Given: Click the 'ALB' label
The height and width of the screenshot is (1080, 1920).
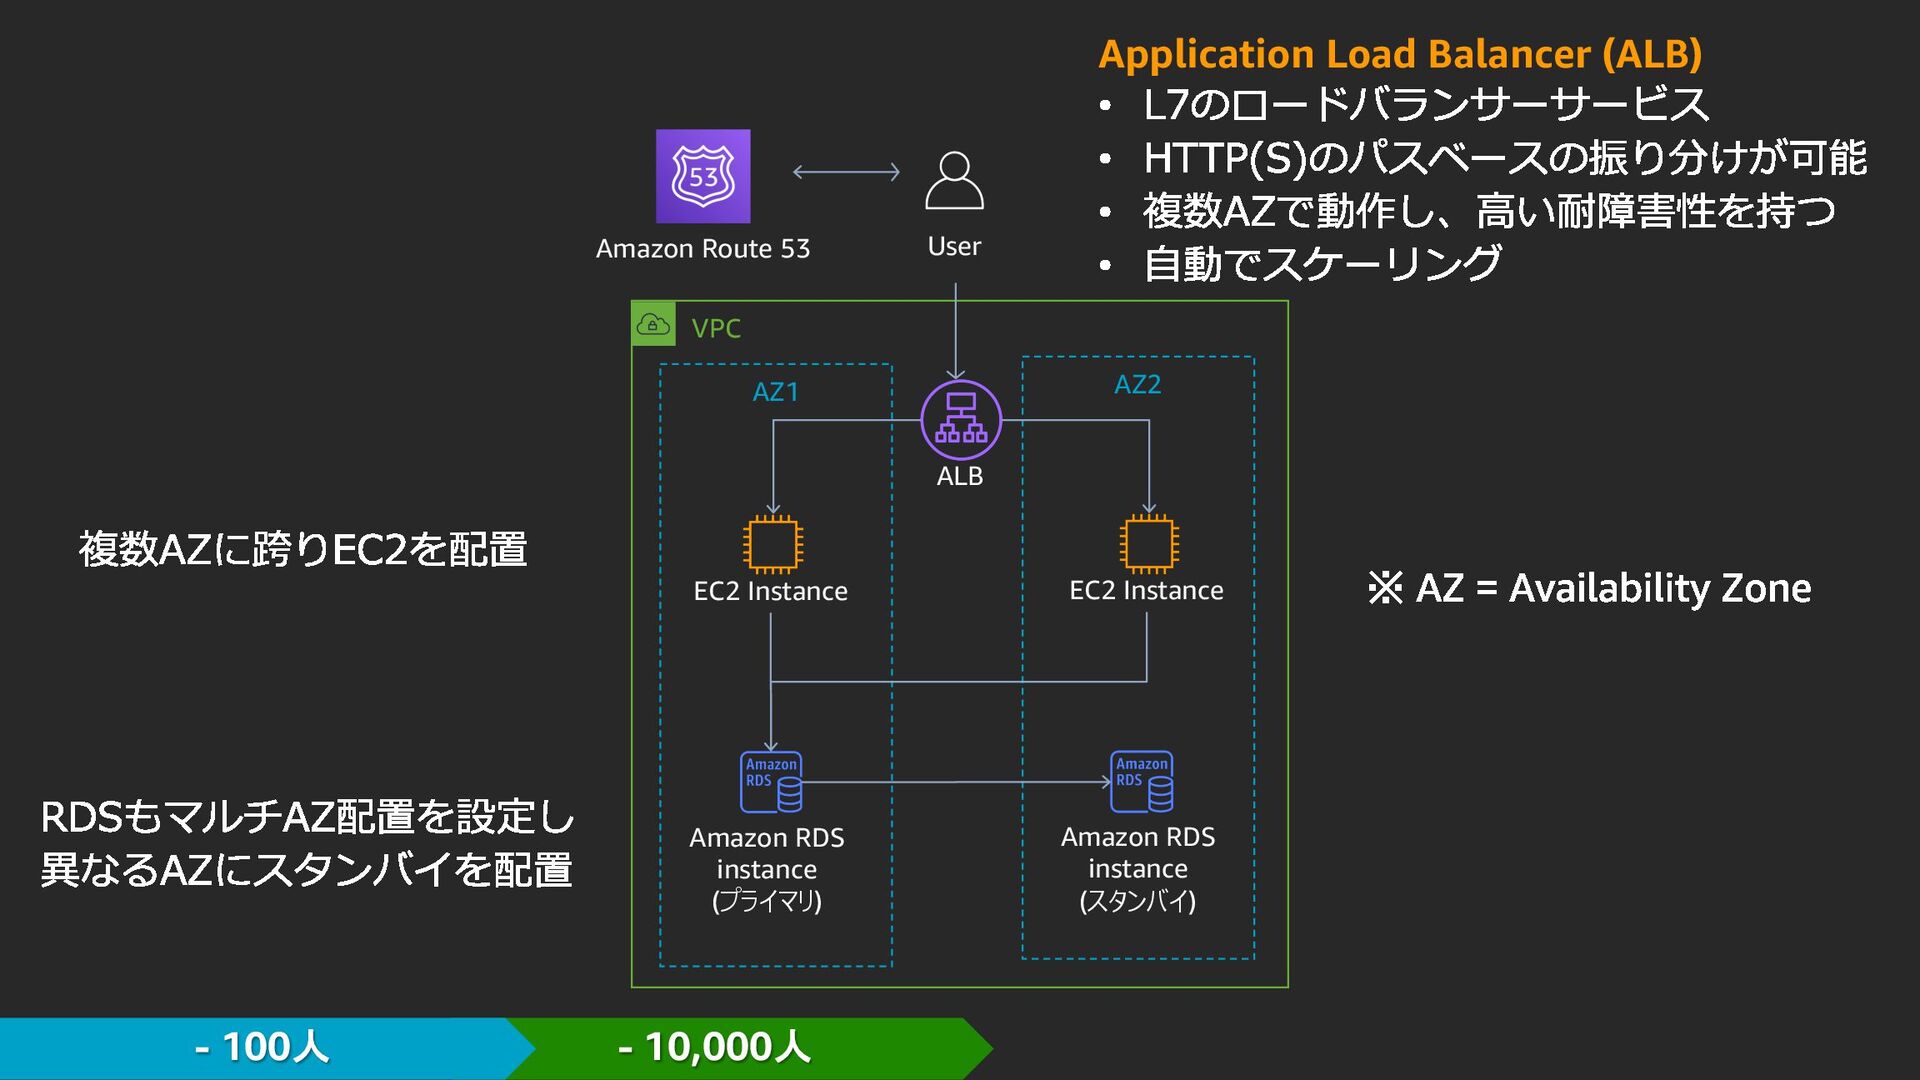Looking at the screenshot, I should coord(960,476).
